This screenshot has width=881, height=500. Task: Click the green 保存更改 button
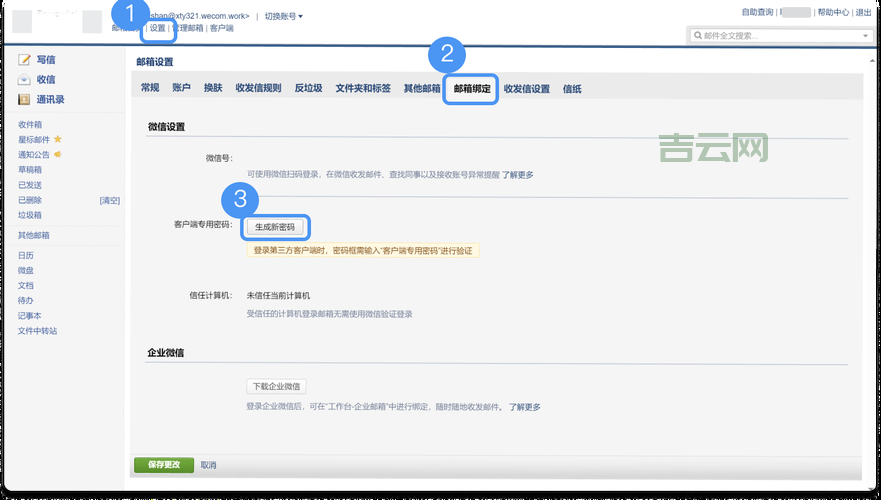point(164,465)
